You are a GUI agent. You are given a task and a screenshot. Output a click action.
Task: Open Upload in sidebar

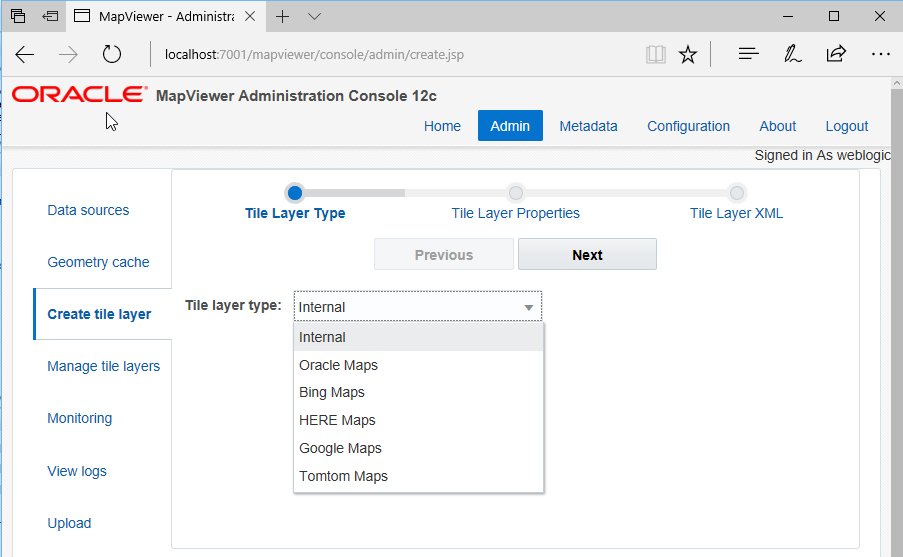[69, 523]
